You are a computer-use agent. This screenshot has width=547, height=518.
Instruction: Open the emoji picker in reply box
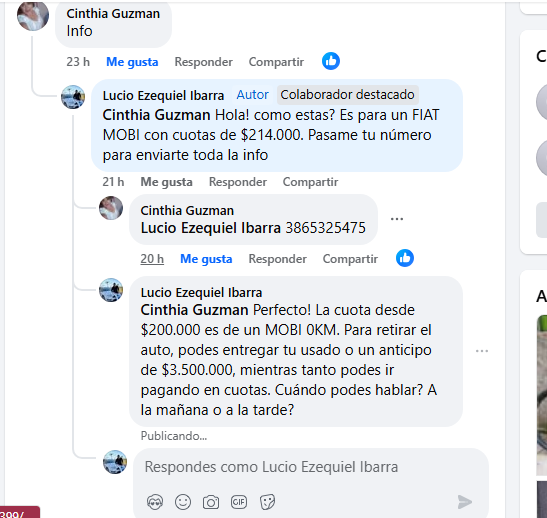pos(183,502)
